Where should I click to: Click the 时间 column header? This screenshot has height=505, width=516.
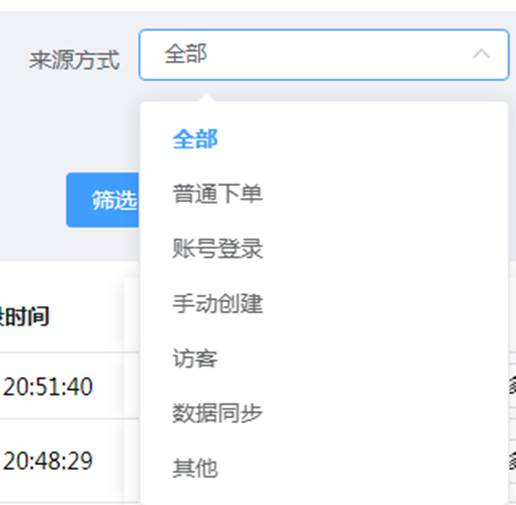coord(25,316)
